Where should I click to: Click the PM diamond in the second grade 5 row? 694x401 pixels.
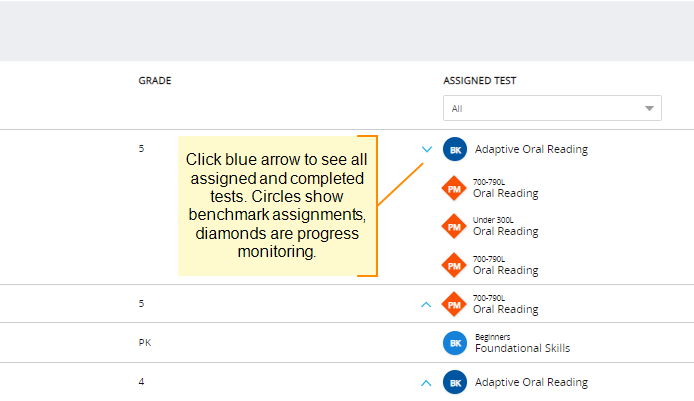pos(455,303)
